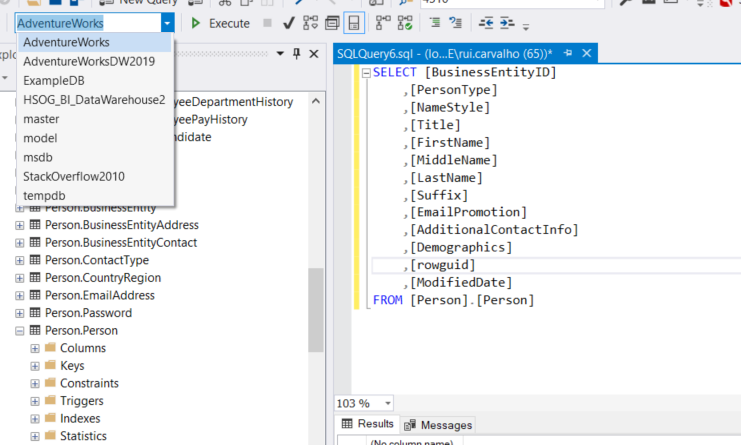Image resolution: width=741 pixels, height=445 pixels.
Task: Close the Object Explorer panel
Action: (x=314, y=54)
